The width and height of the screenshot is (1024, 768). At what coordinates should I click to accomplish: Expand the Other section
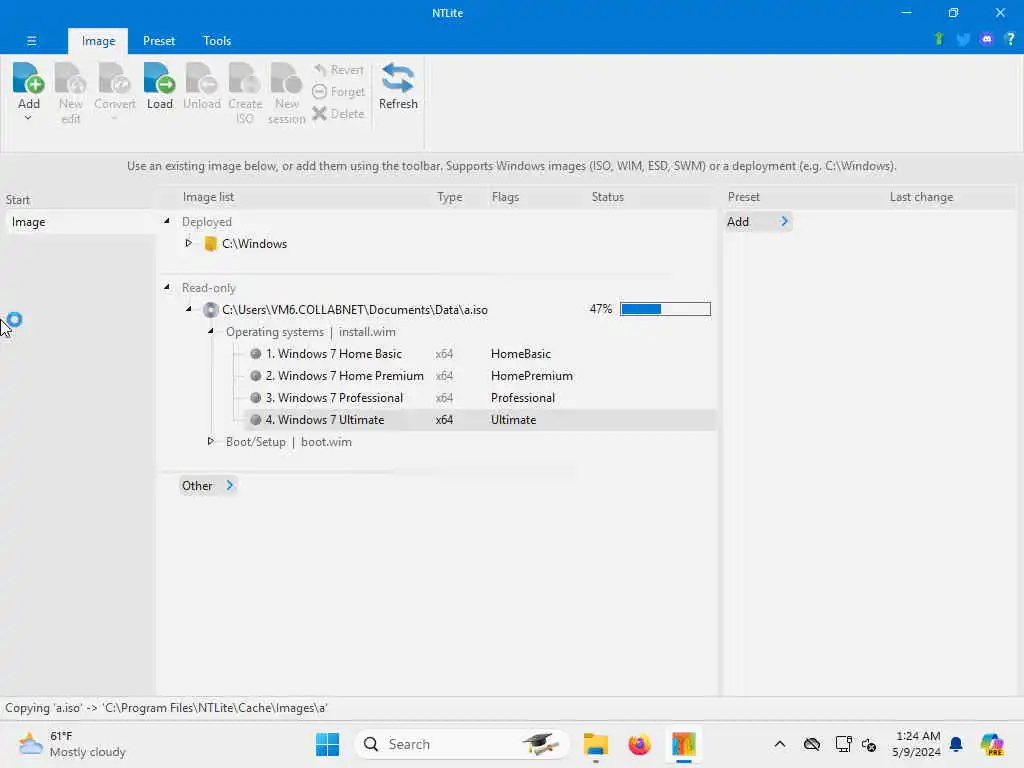click(x=208, y=485)
